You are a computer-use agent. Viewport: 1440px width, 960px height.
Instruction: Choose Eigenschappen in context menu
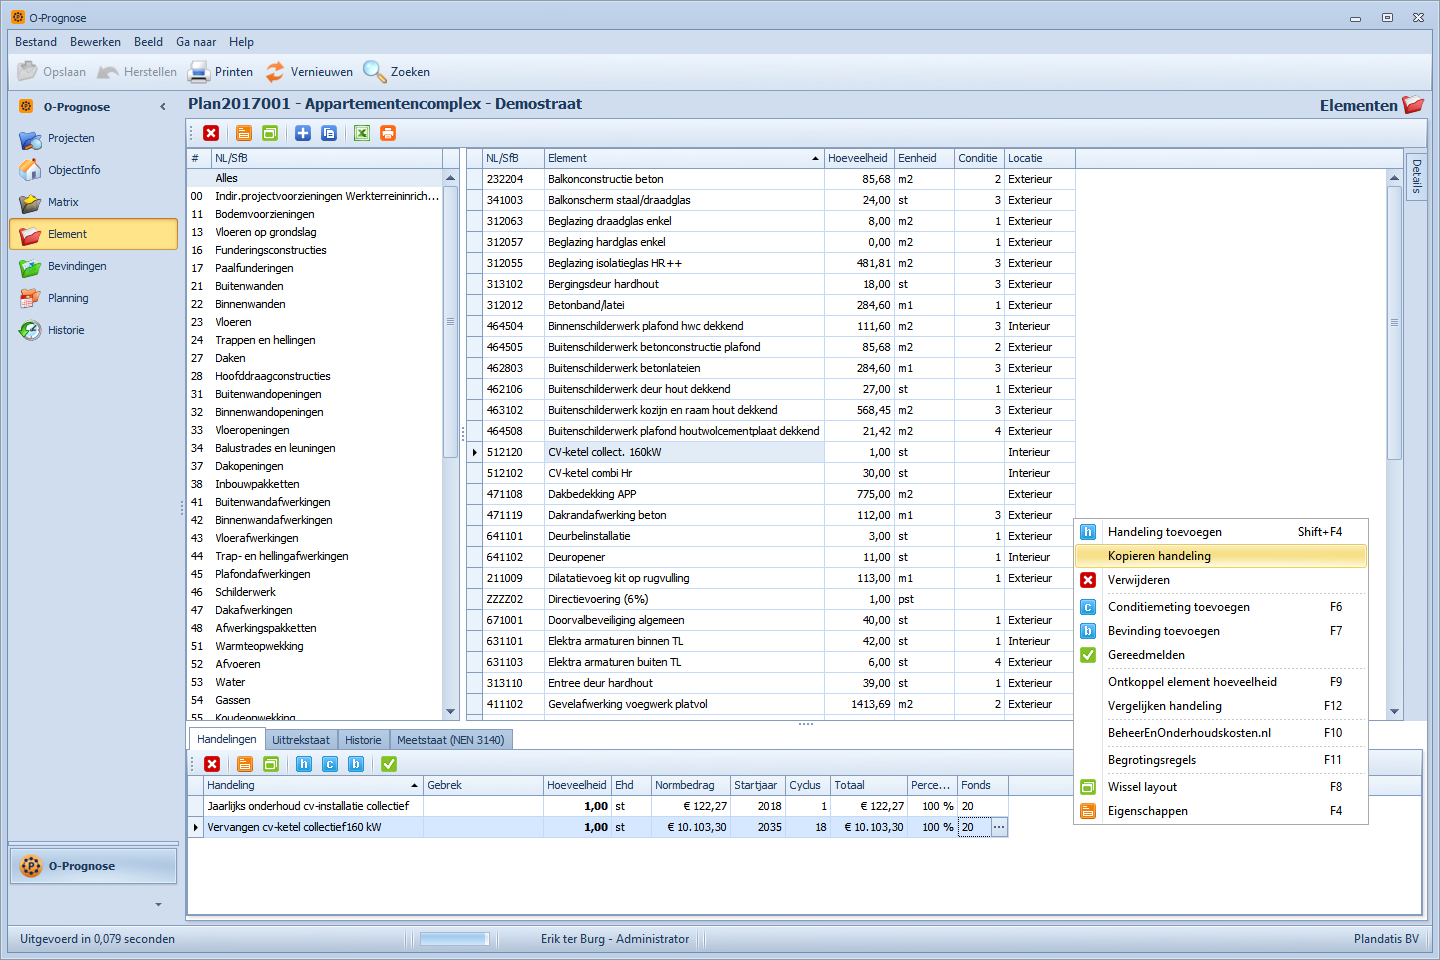(1221, 811)
